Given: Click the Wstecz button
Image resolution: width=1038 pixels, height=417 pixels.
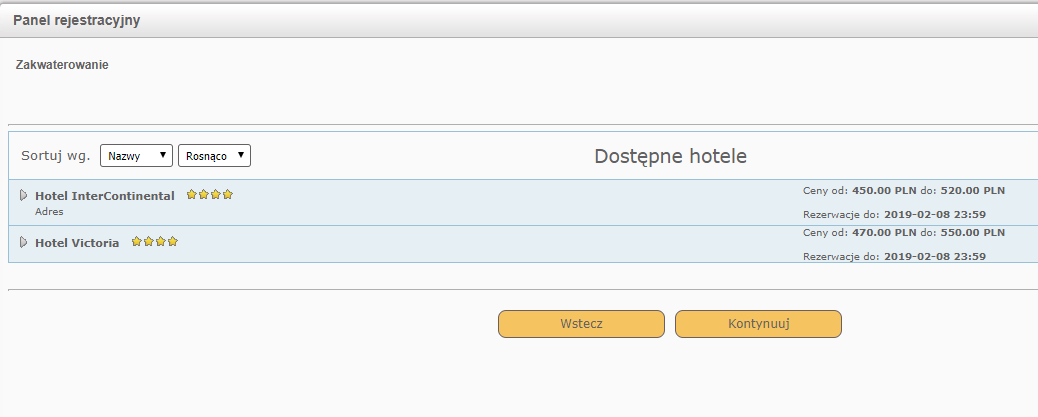Looking at the screenshot, I should (x=581, y=324).
